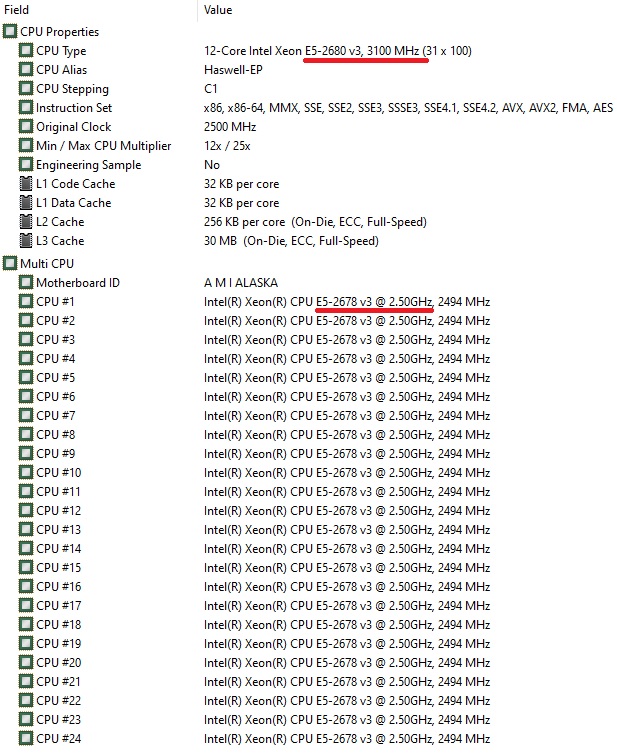Click the cache icon beside L1 Code Cache
Screen dimensions: 617x756
click(x=26, y=183)
